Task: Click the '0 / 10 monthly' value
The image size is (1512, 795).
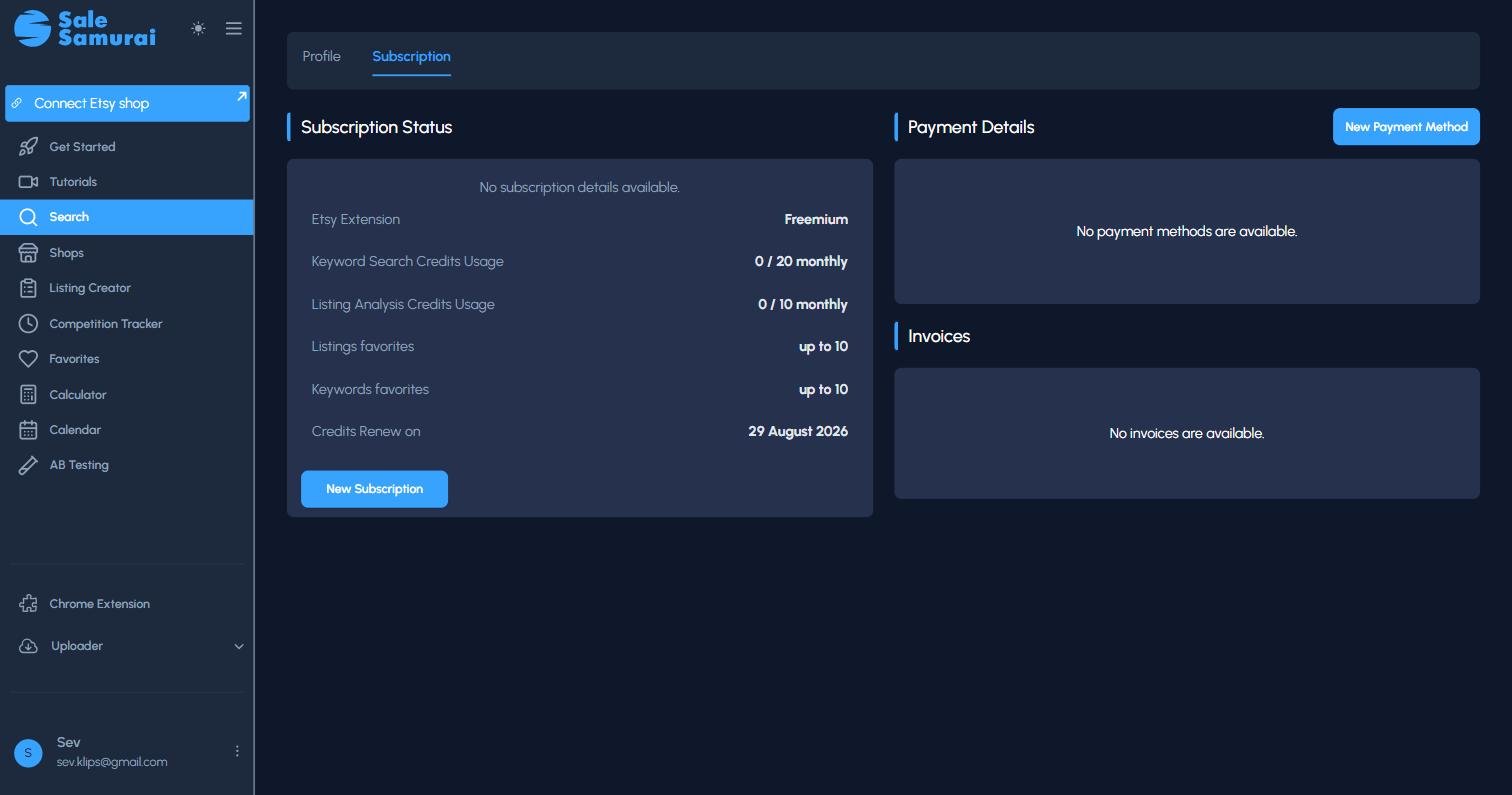Action: click(x=803, y=304)
